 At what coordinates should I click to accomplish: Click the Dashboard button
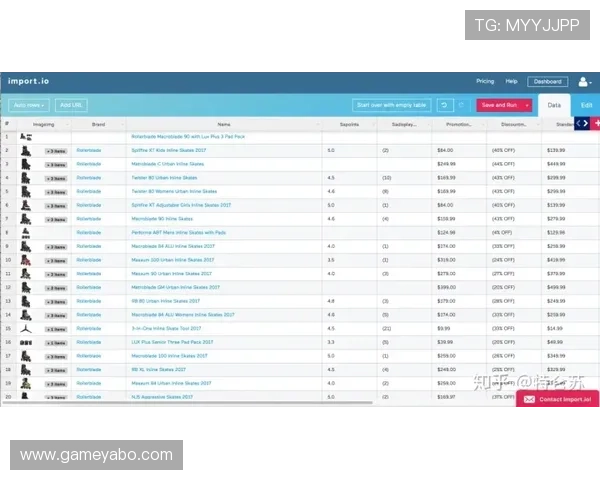546,81
